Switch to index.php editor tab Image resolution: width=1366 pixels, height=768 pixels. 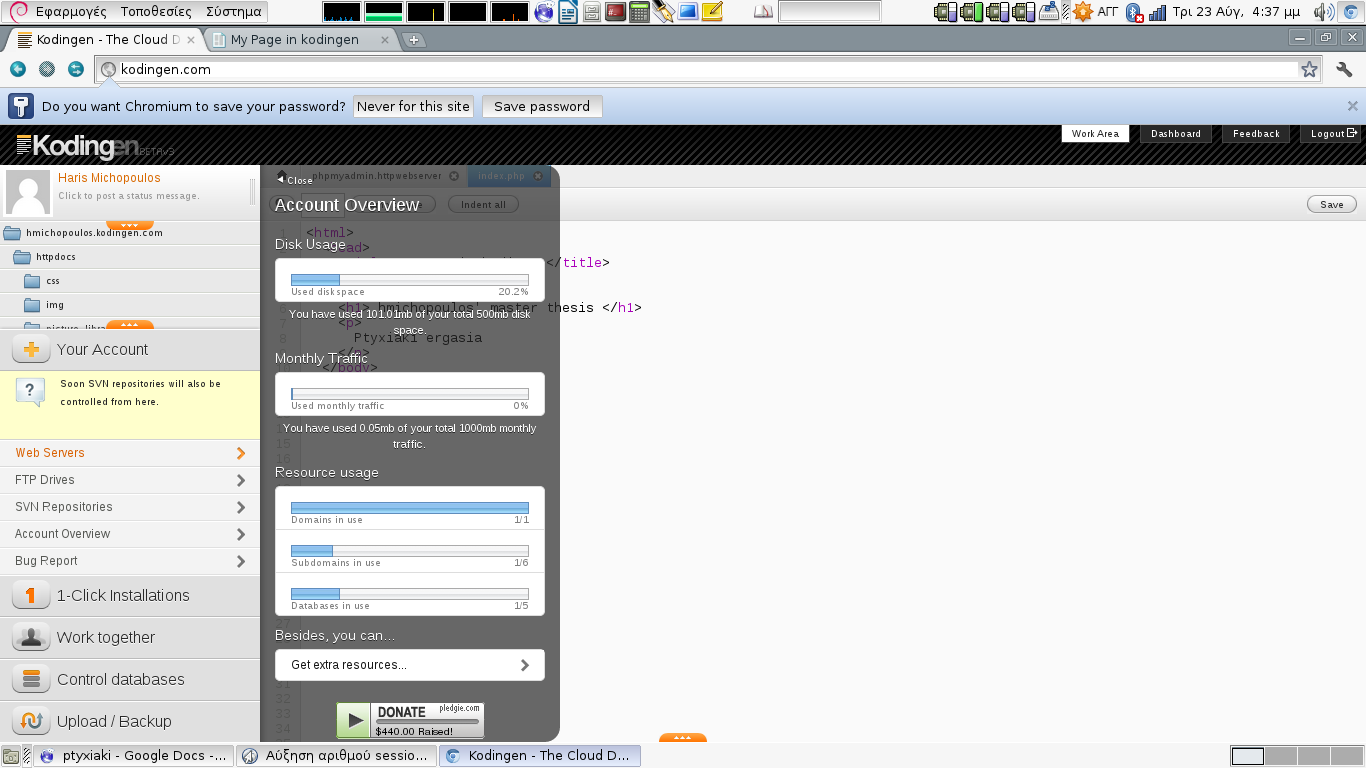[510, 176]
